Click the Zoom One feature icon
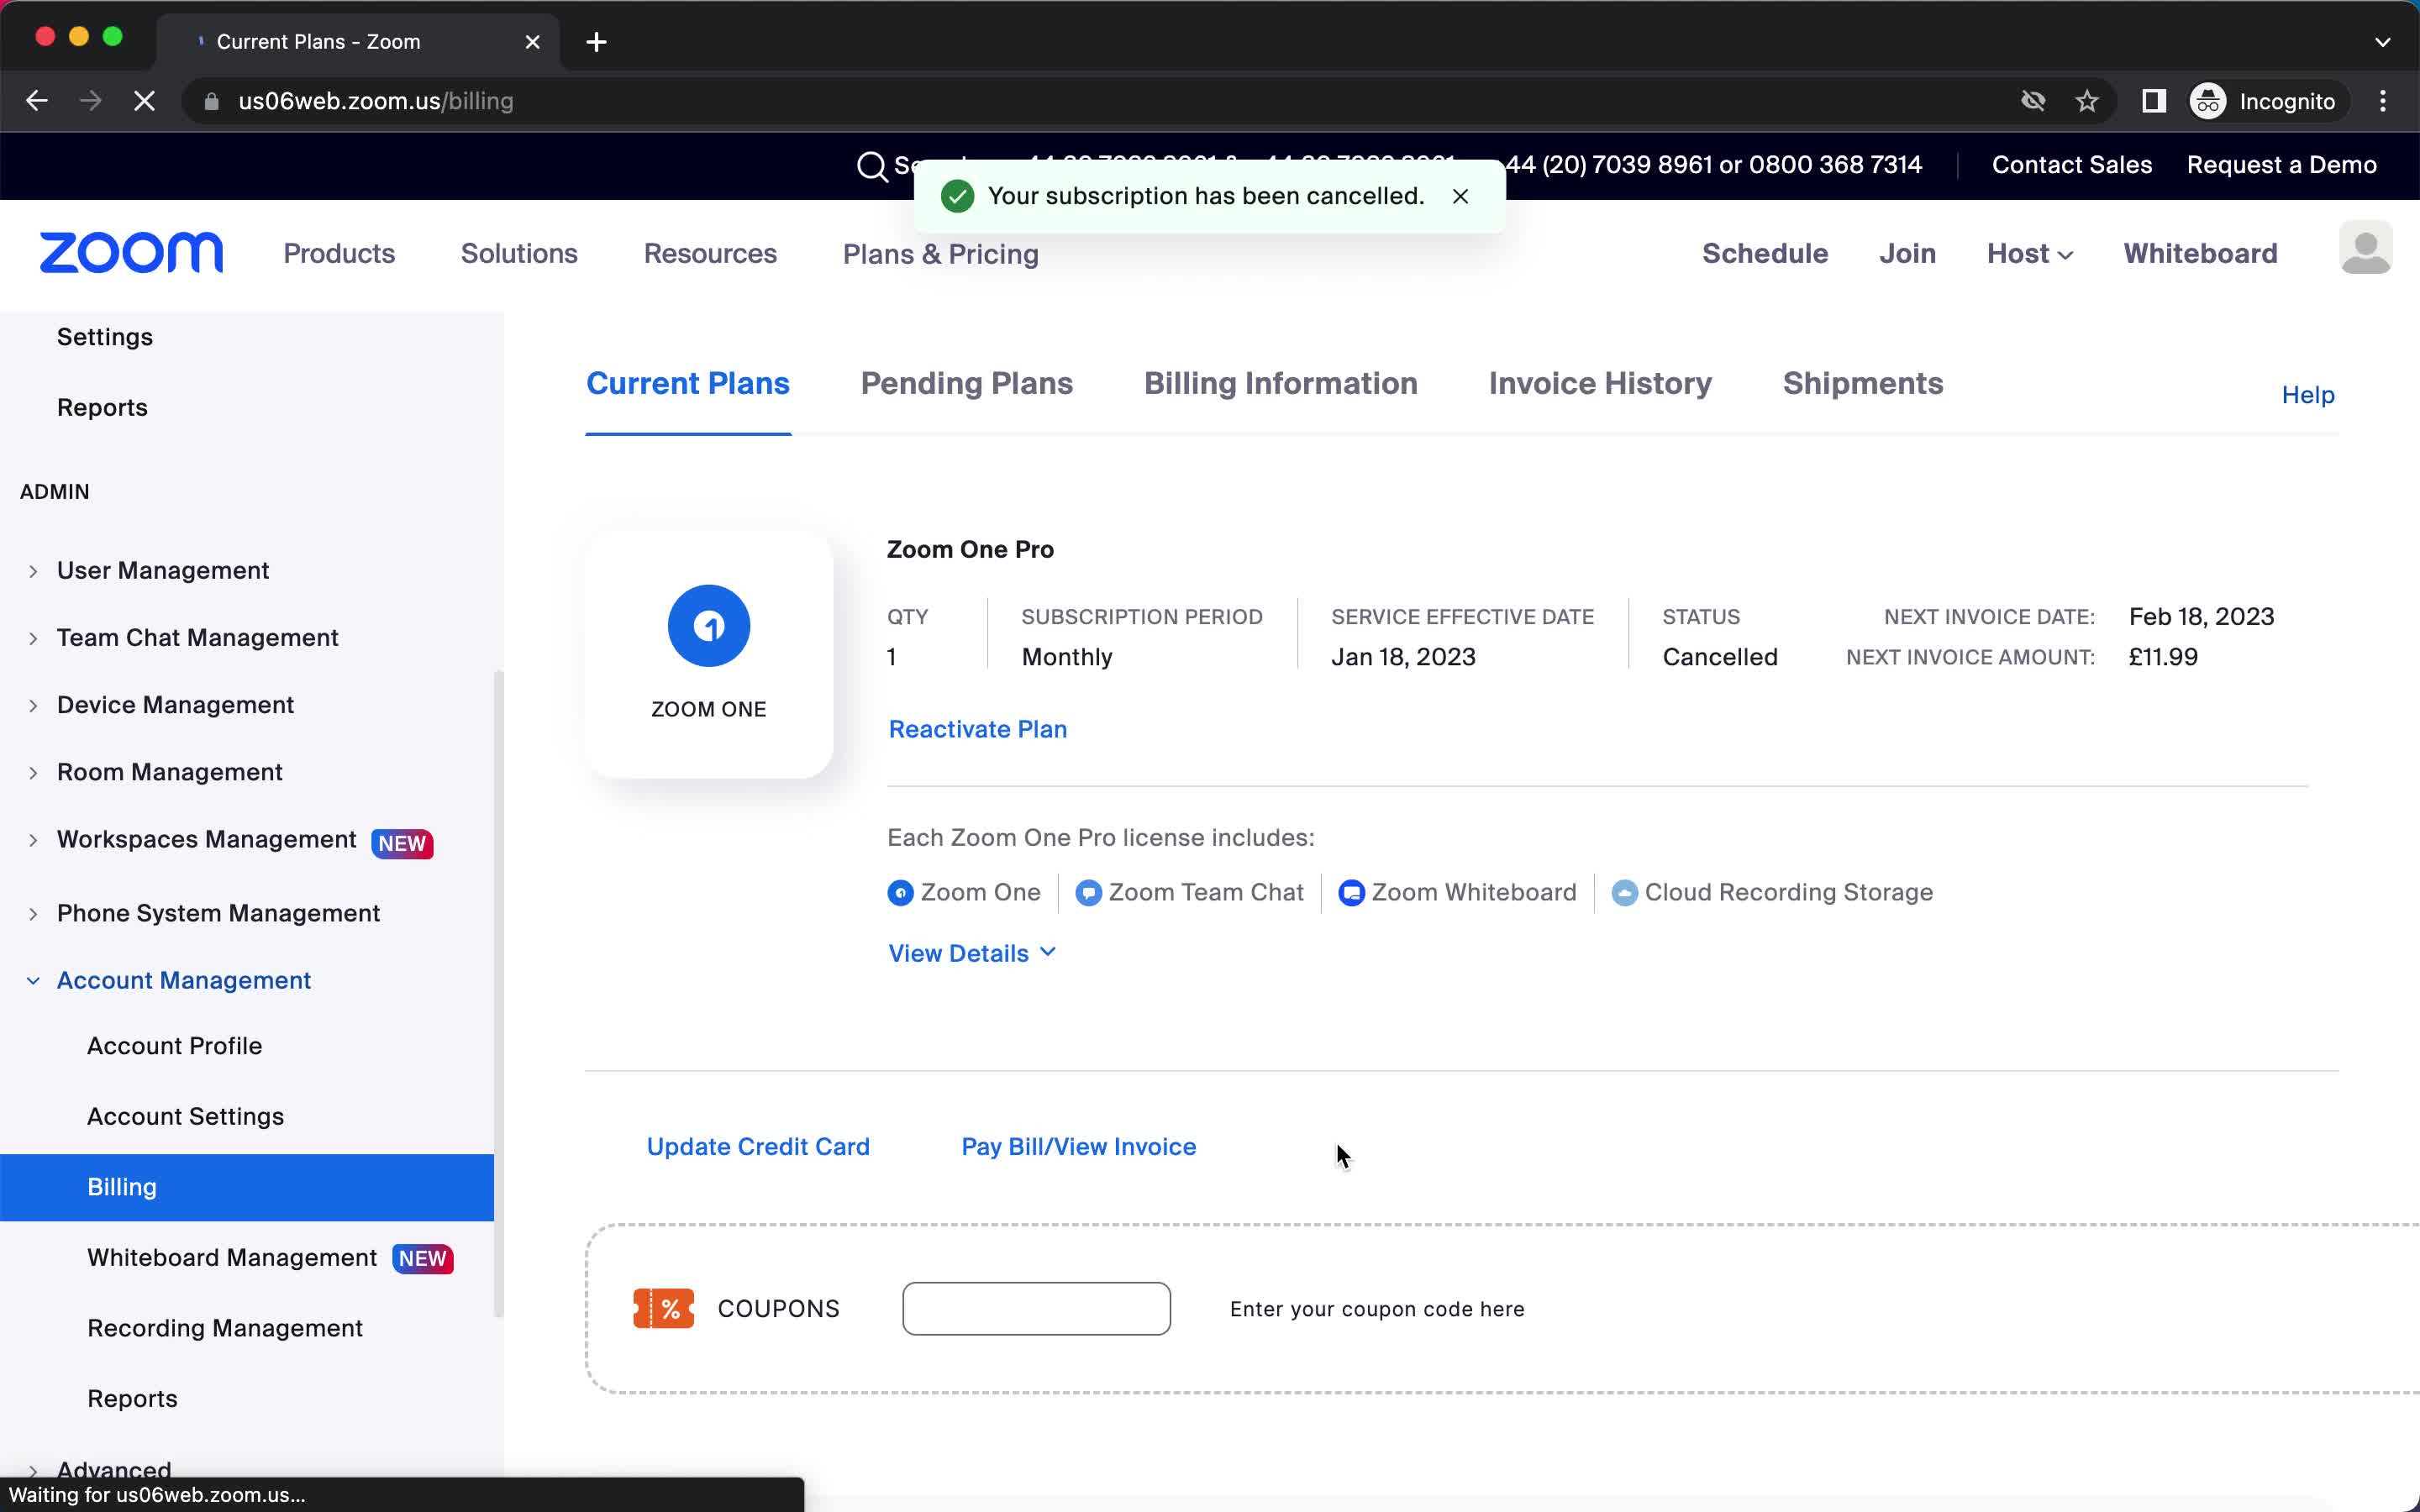 coord(900,892)
